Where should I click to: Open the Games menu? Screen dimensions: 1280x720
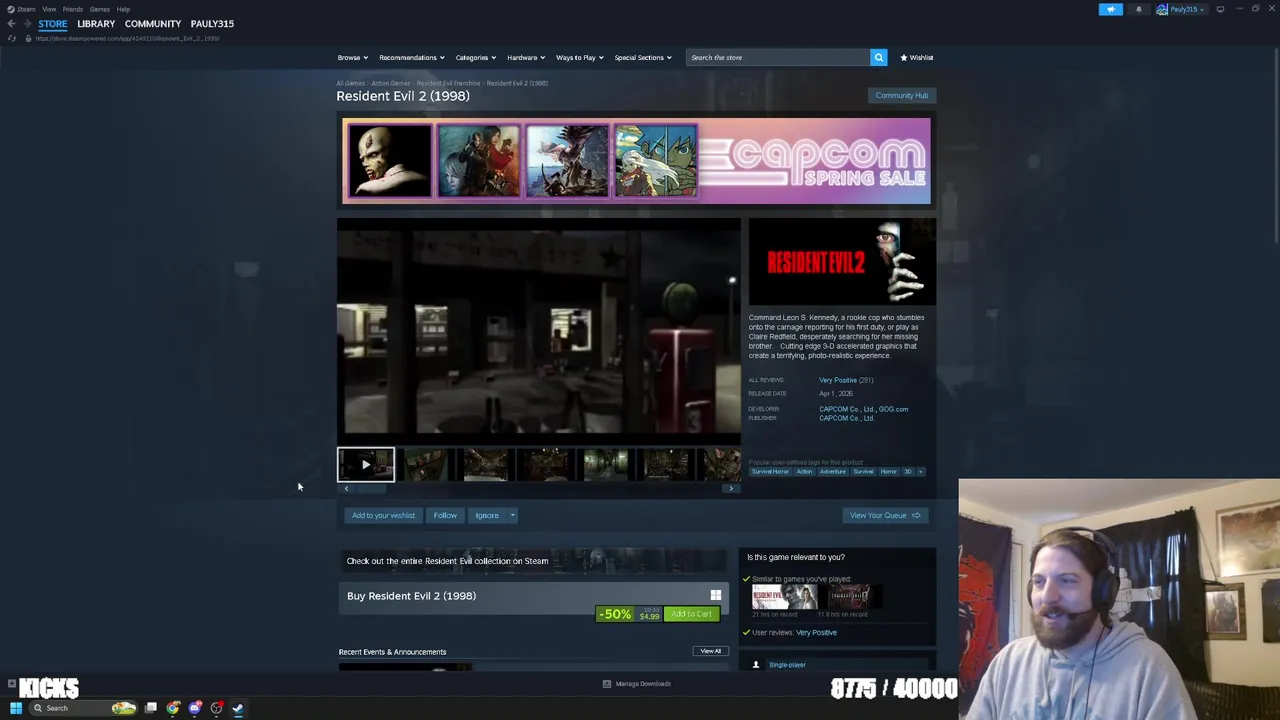point(99,9)
